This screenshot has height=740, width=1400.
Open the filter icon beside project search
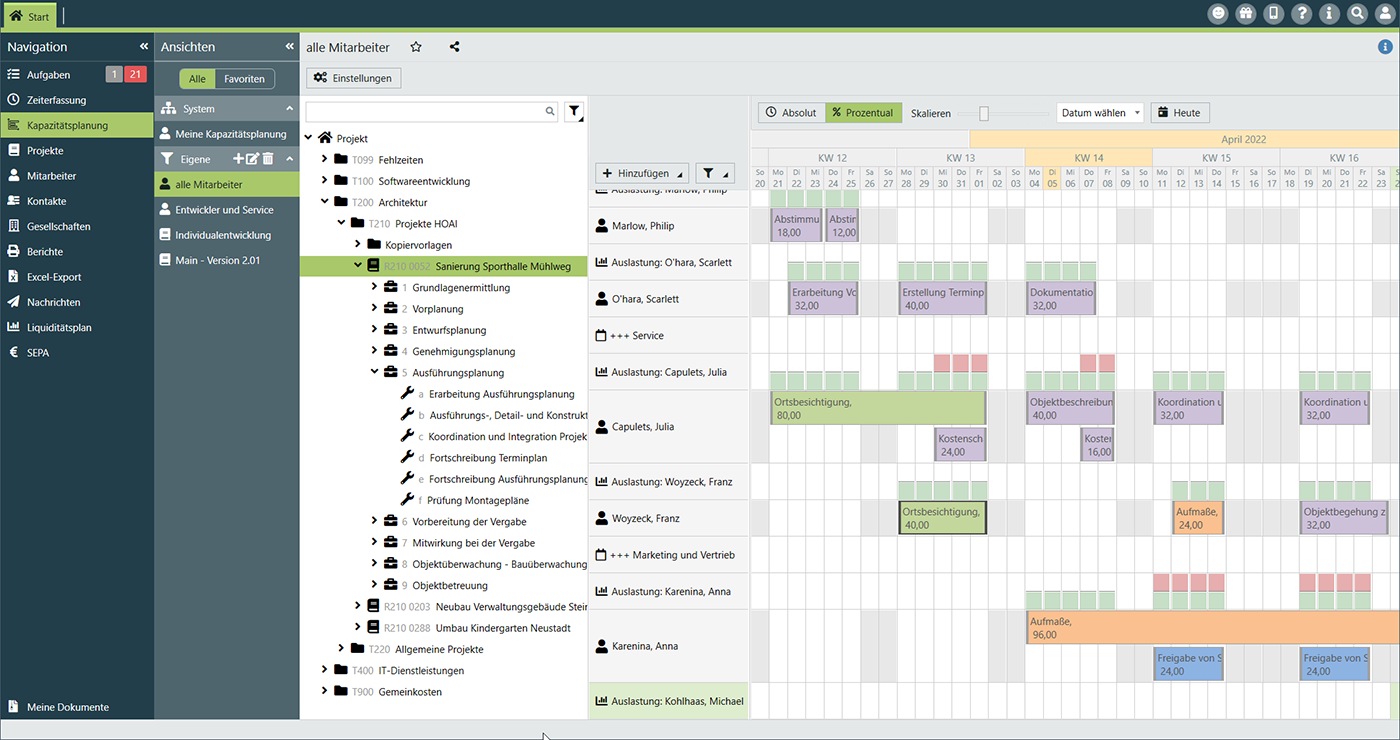(x=574, y=112)
